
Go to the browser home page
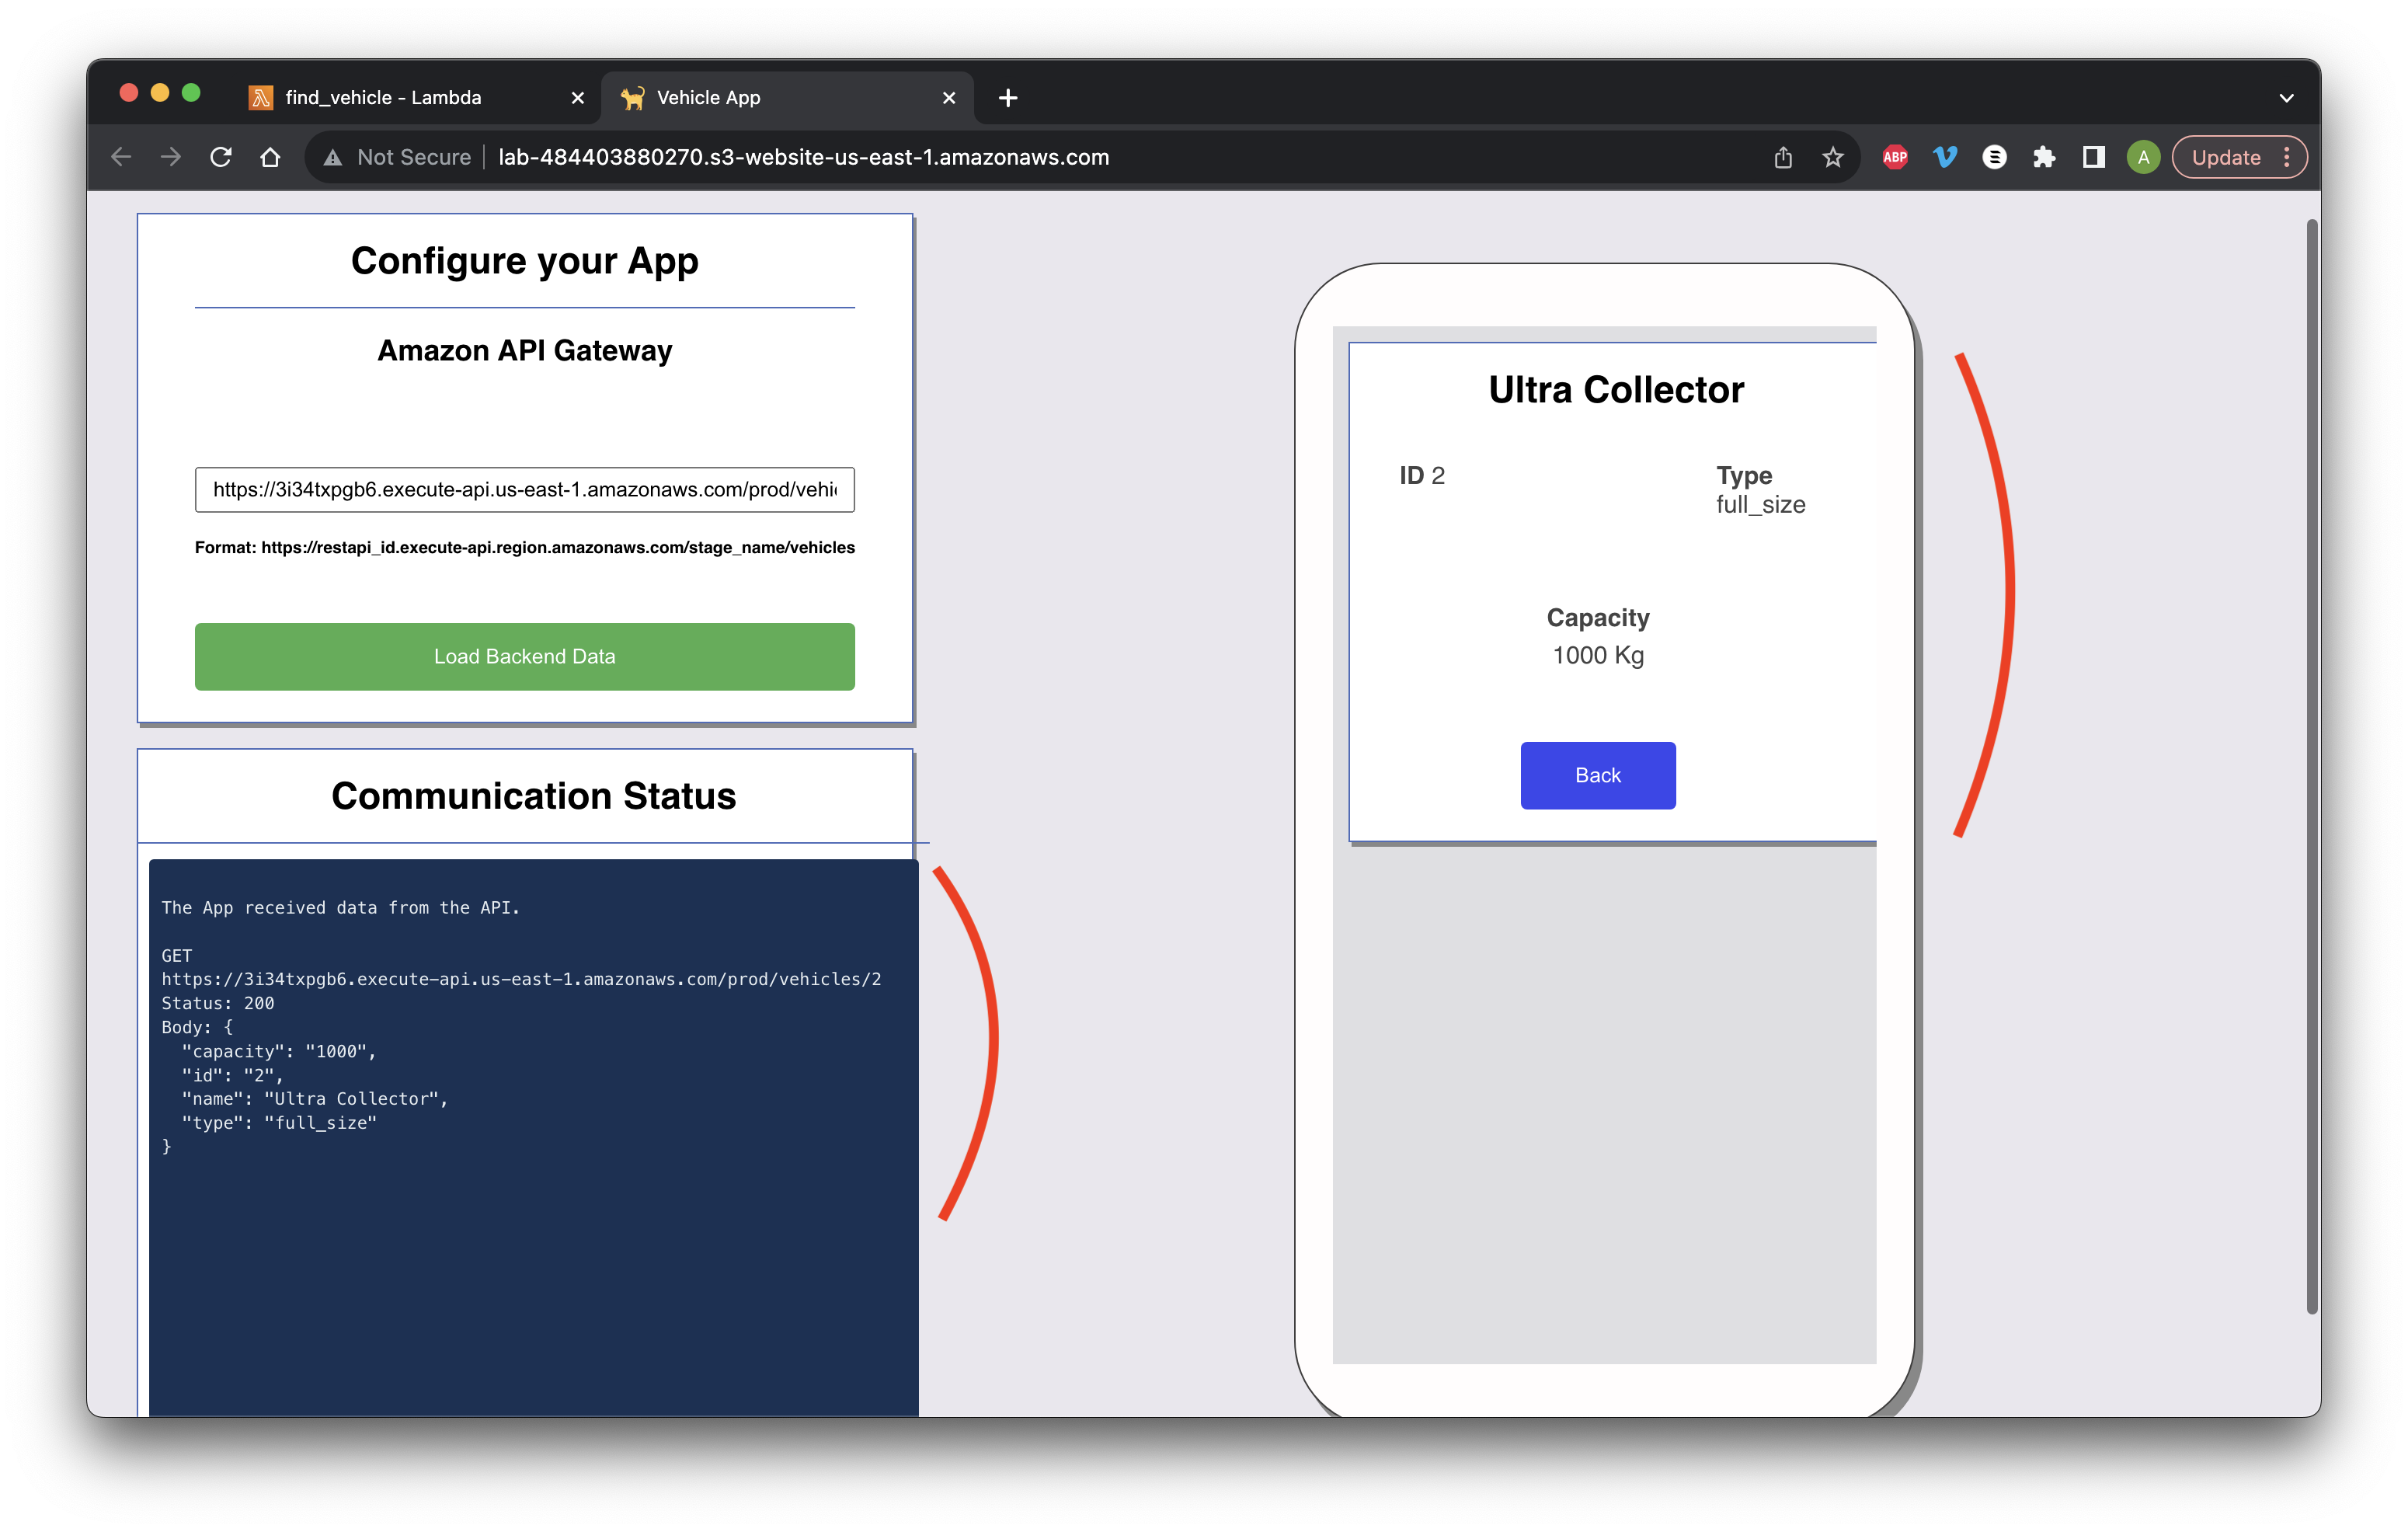pos(270,157)
